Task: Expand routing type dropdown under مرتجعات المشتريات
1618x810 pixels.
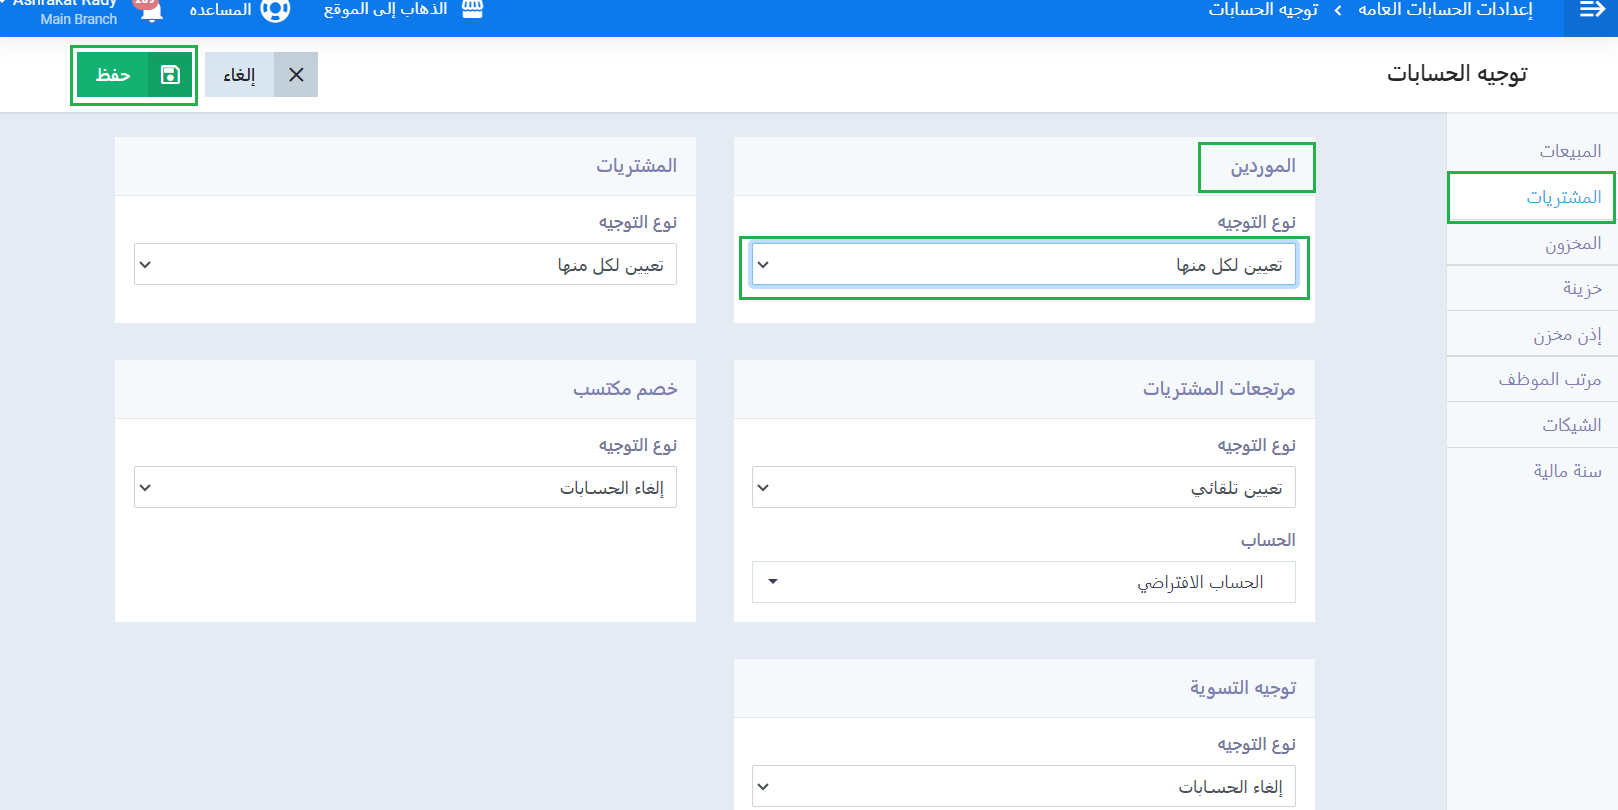Action: pyautogui.click(x=1023, y=488)
